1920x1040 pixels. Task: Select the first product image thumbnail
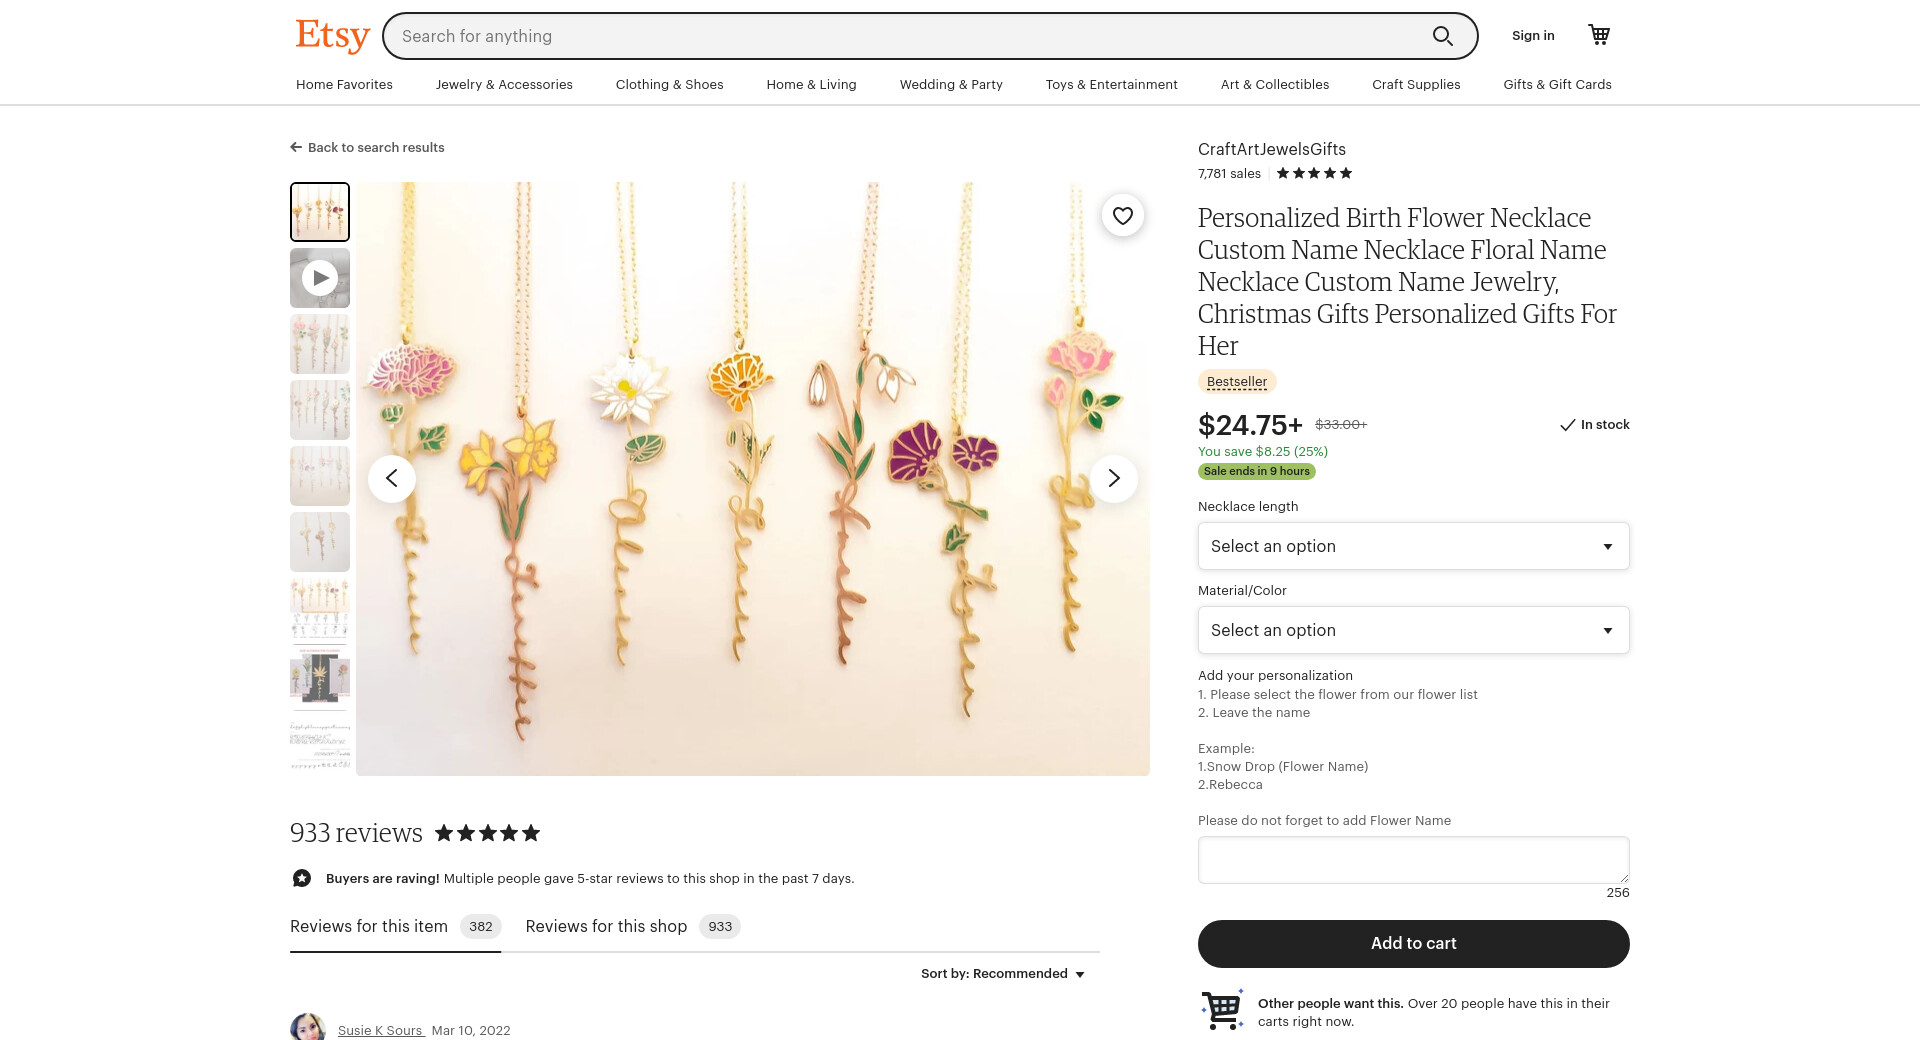point(320,212)
